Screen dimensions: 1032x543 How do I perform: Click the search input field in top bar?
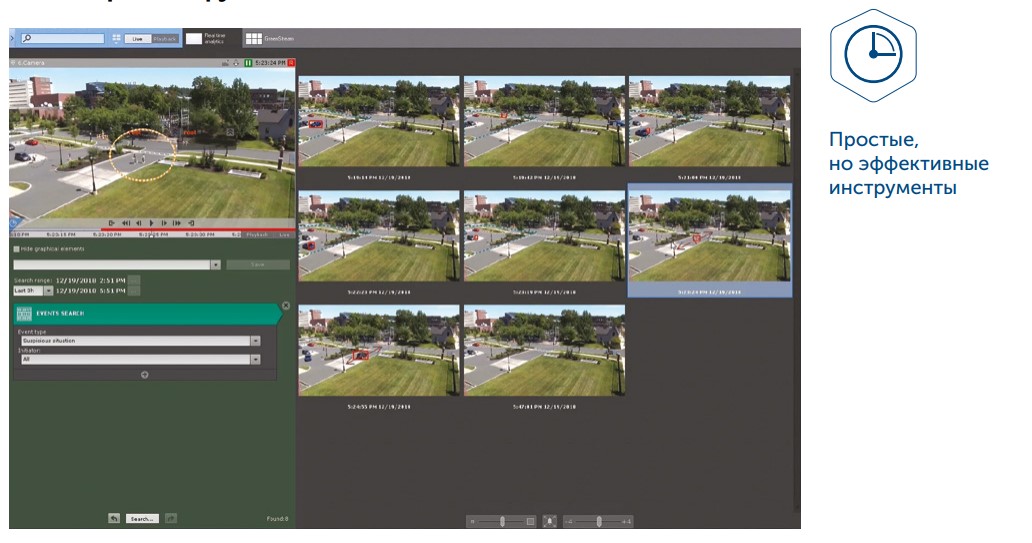click(63, 39)
